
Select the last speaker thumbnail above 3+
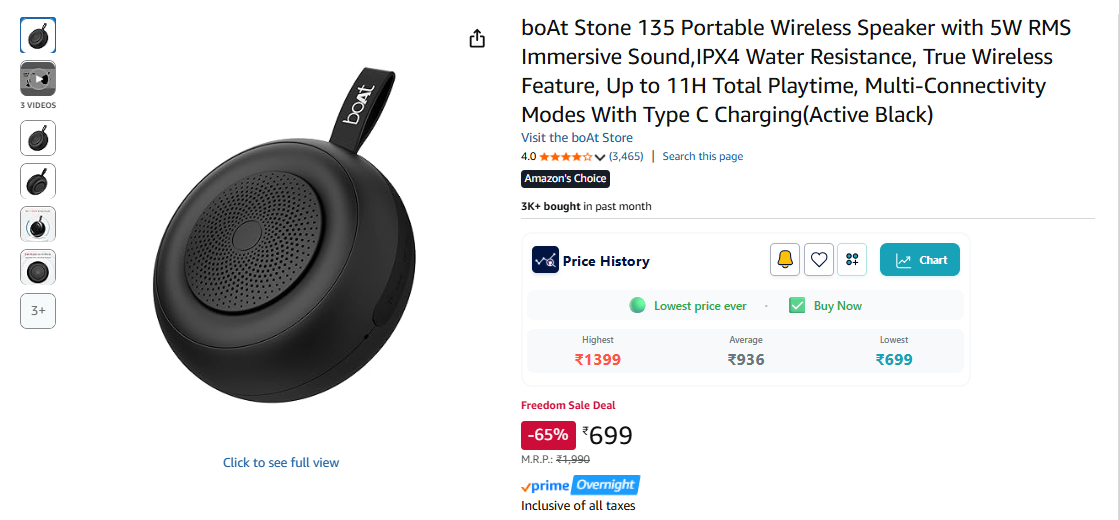[38, 267]
